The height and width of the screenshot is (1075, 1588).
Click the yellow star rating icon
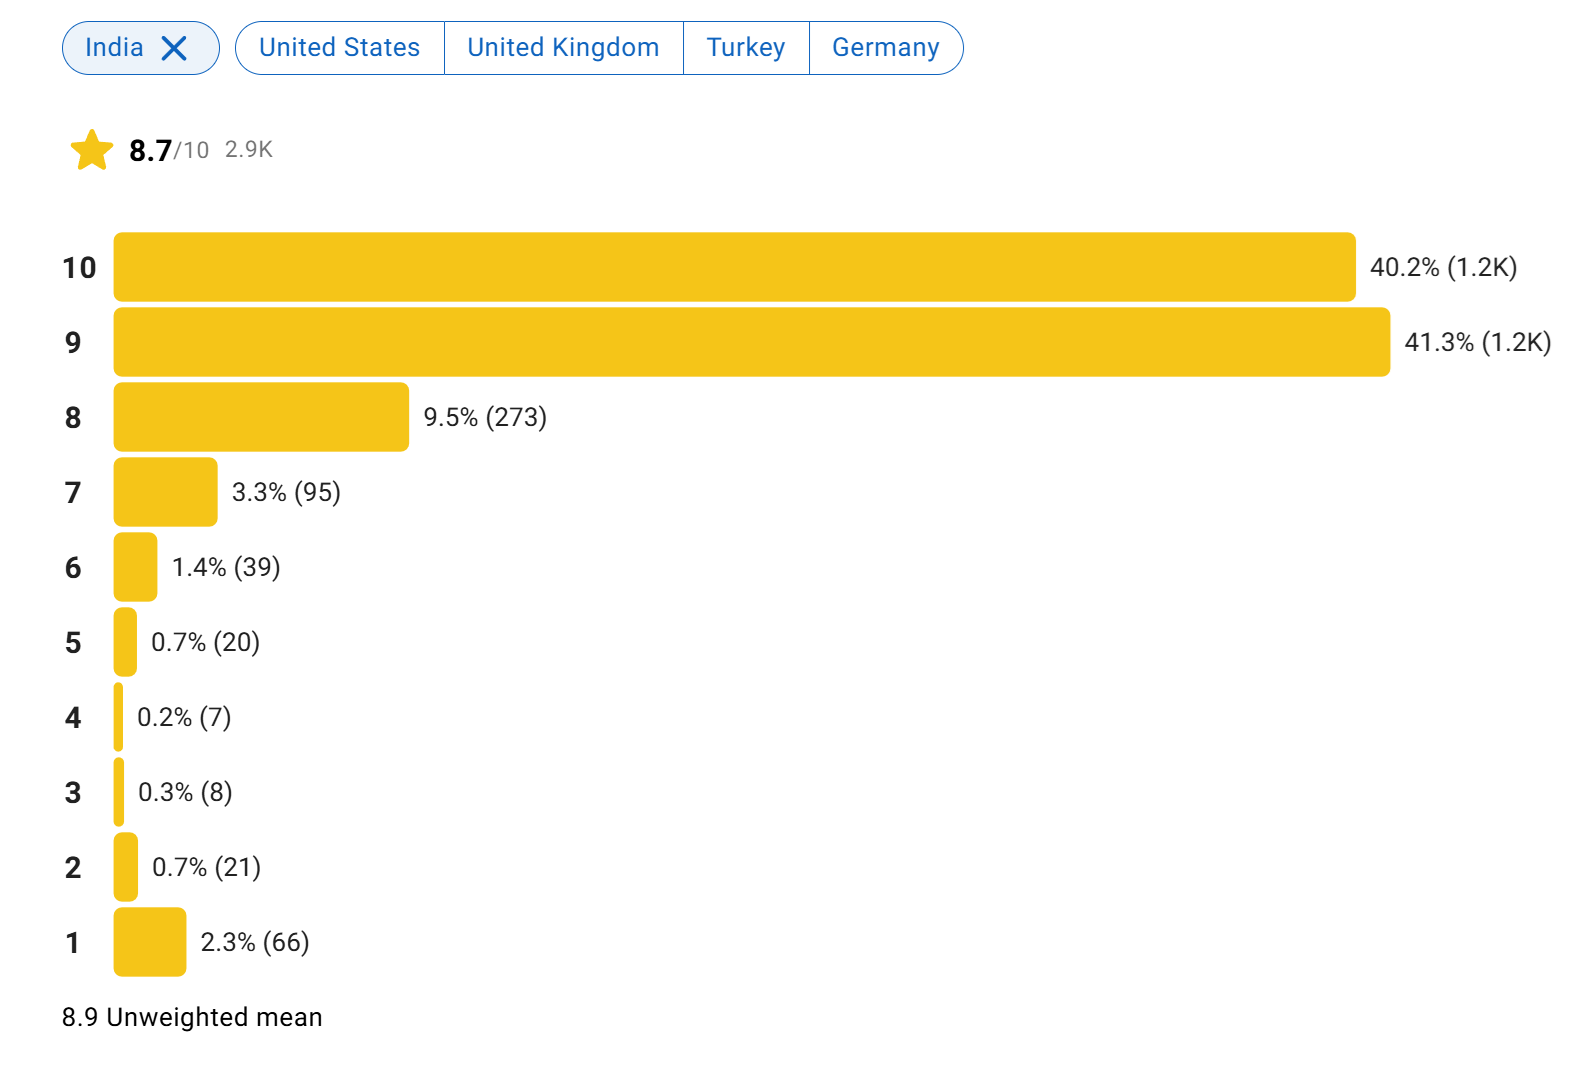(92, 151)
